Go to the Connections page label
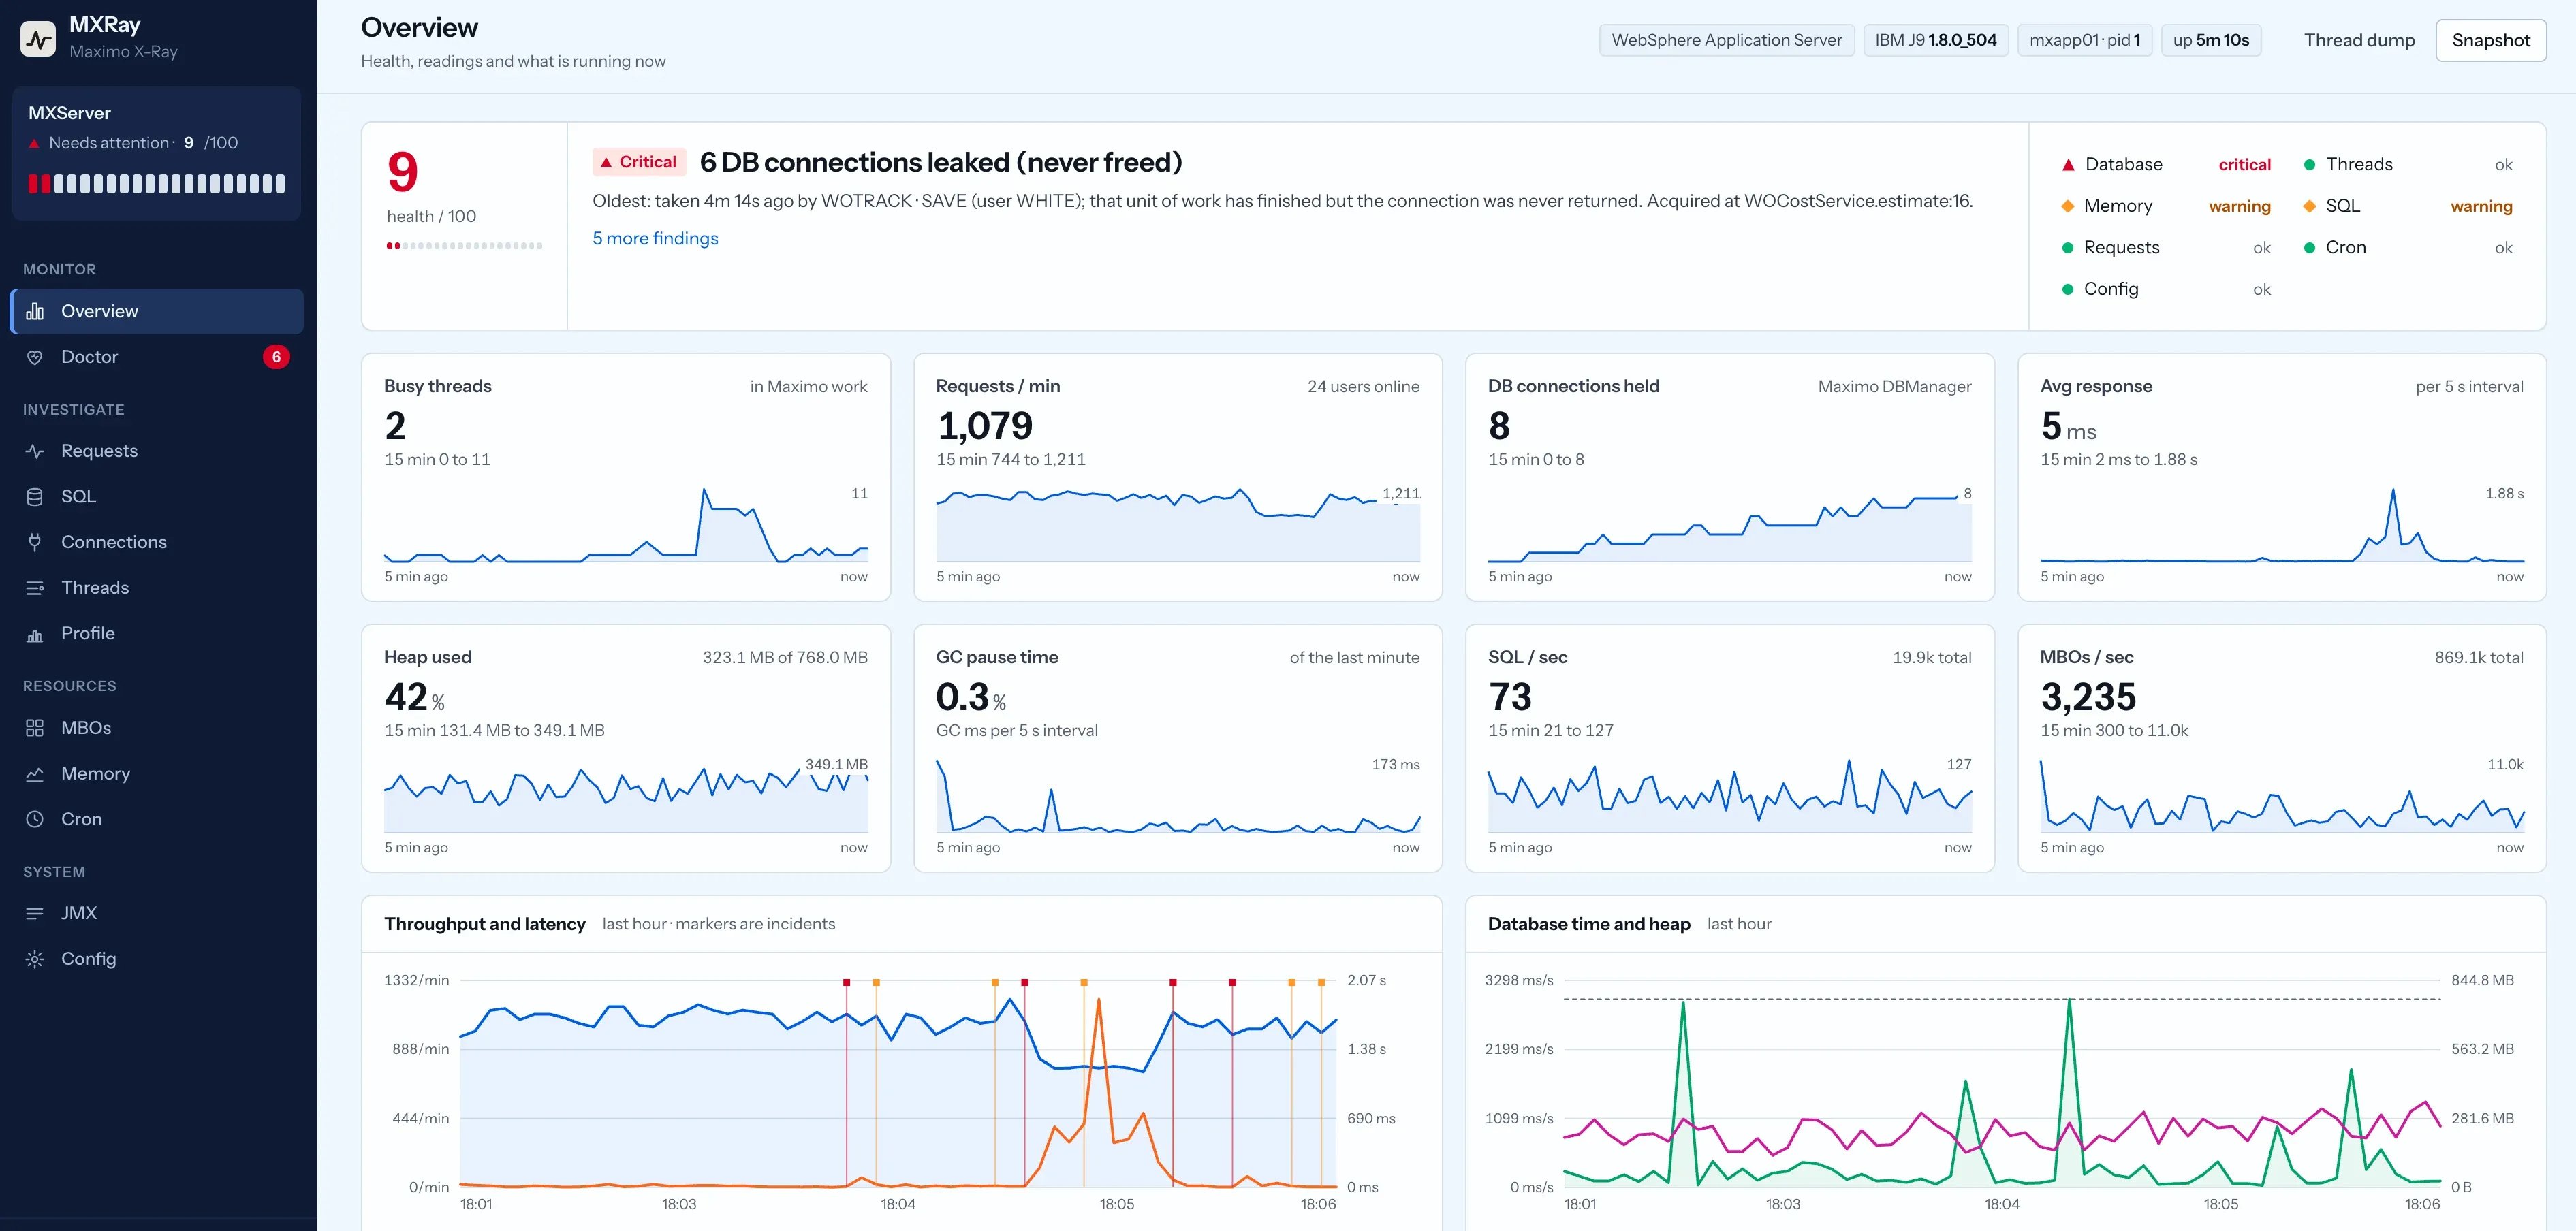The width and height of the screenshot is (2576, 1231). [x=114, y=542]
